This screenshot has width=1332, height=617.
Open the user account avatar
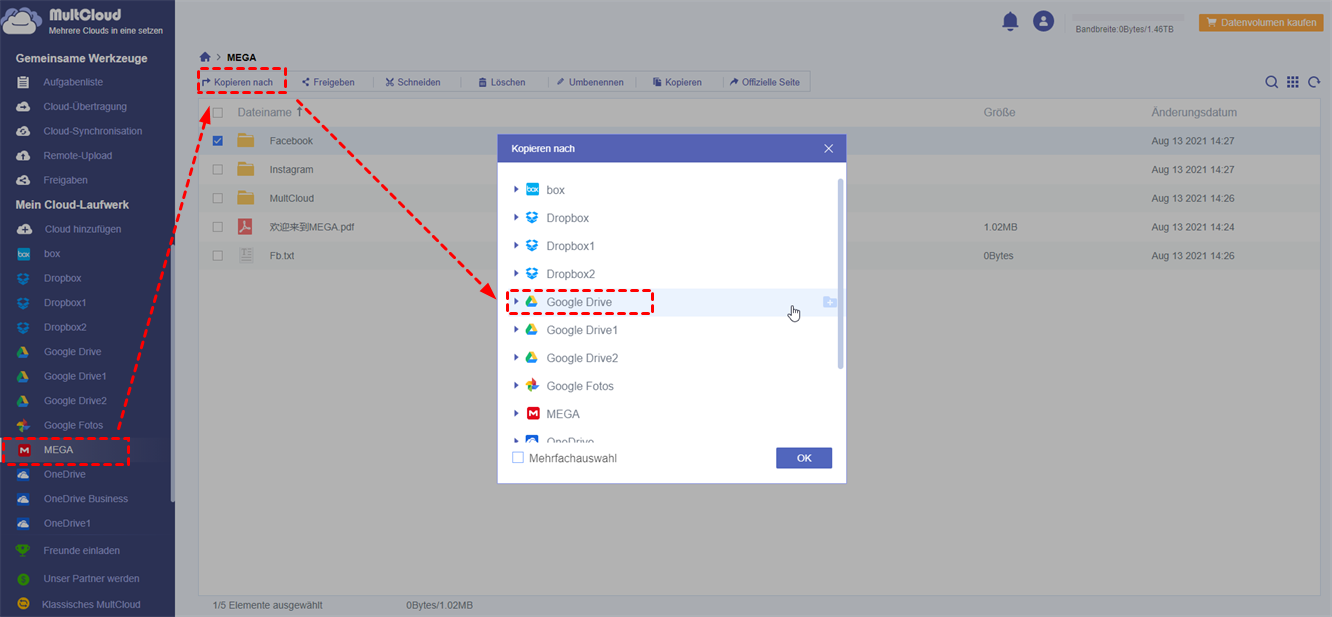point(1043,21)
